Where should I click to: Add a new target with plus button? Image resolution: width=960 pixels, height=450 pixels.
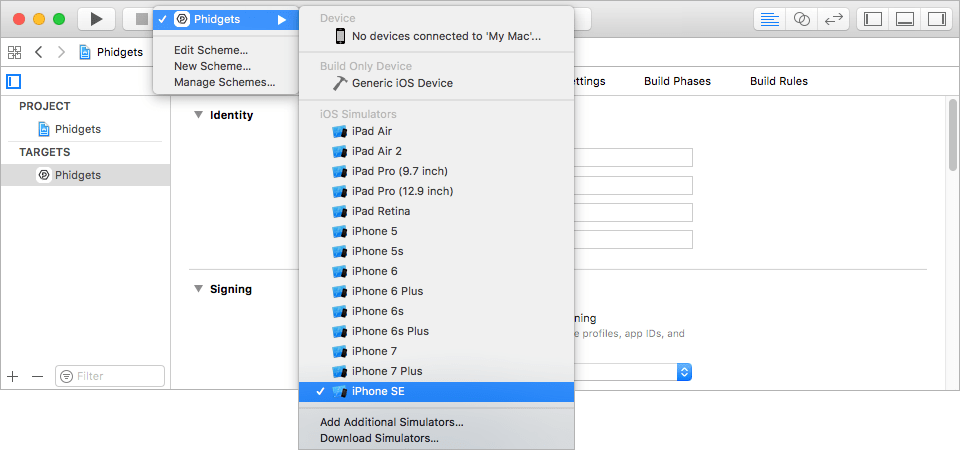point(13,376)
